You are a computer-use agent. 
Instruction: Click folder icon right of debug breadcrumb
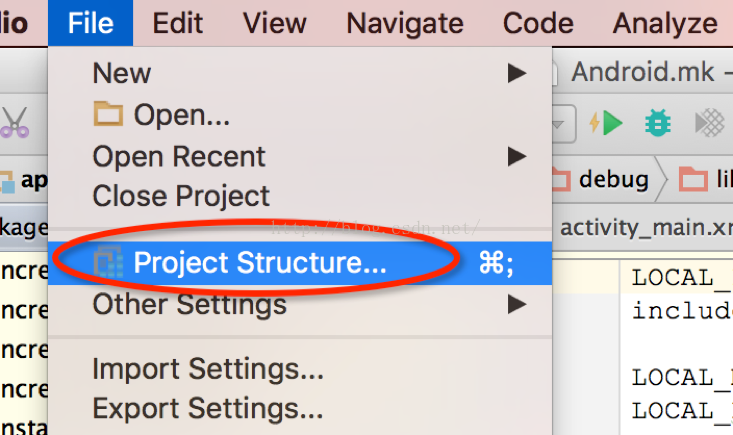coord(693,179)
